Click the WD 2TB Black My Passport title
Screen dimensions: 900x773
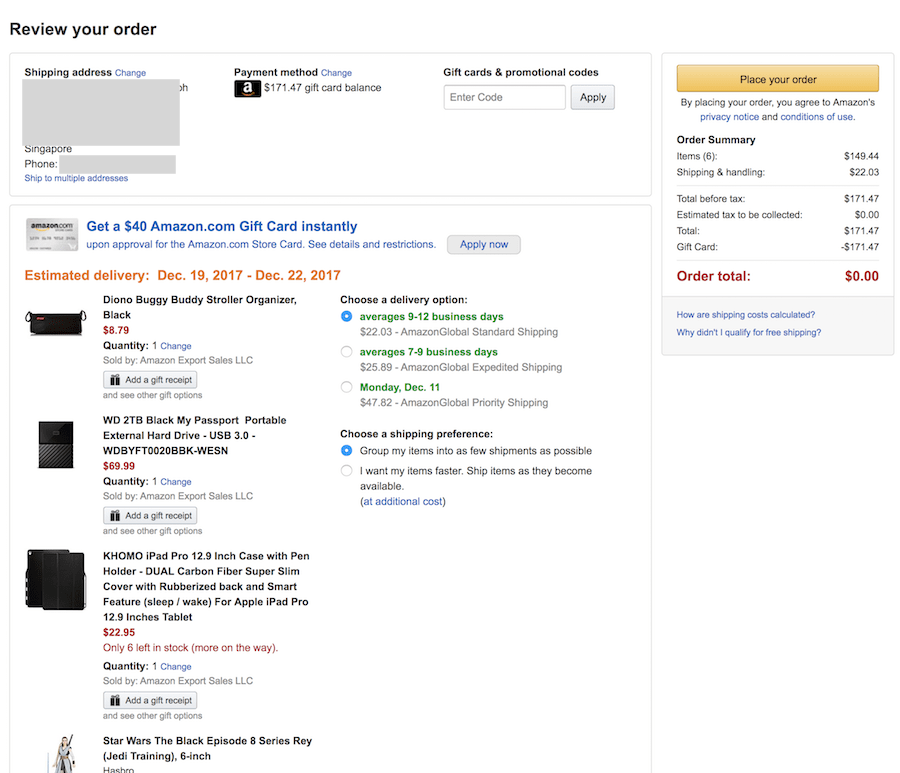pyautogui.click(x=195, y=436)
